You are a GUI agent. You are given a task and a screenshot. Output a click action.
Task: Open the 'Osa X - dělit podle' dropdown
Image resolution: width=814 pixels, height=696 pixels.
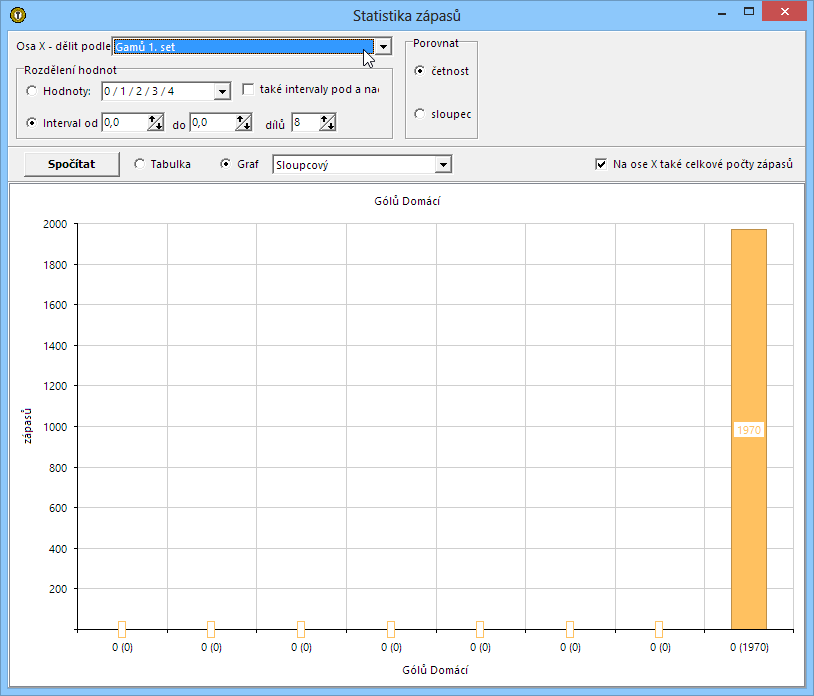382,47
